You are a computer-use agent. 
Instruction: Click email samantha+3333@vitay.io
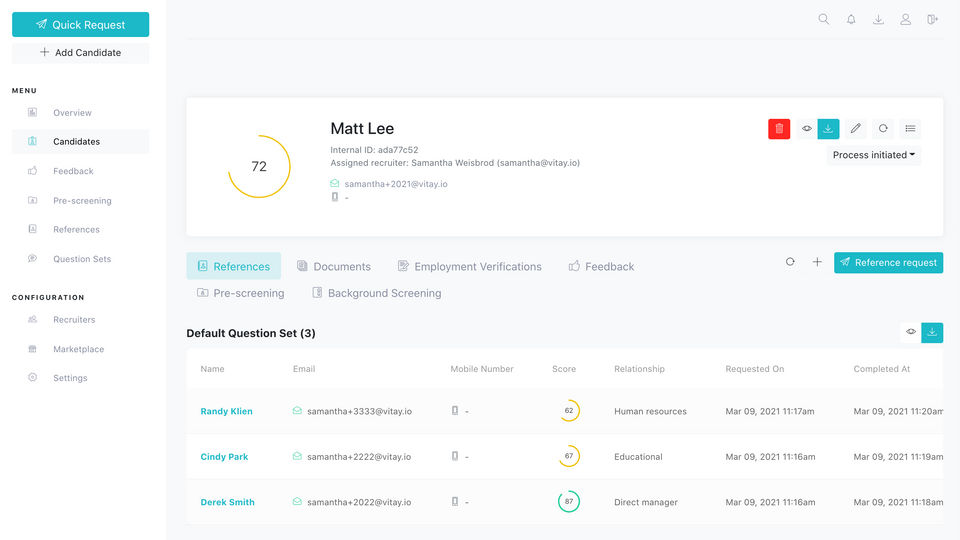click(x=359, y=411)
